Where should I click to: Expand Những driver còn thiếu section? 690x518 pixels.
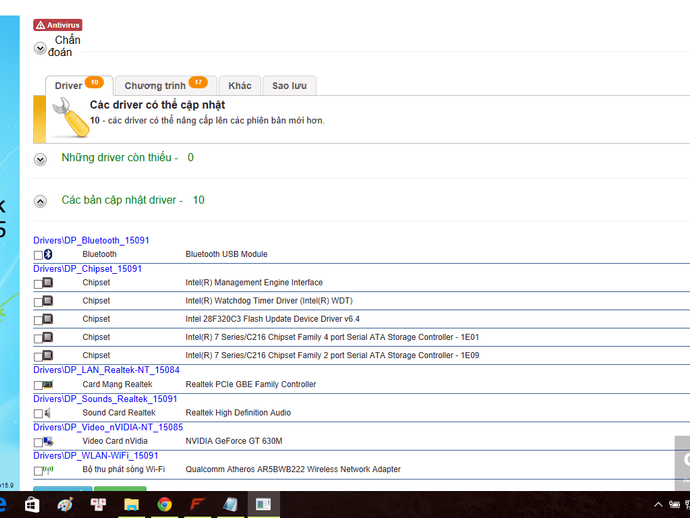click(40, 159)
